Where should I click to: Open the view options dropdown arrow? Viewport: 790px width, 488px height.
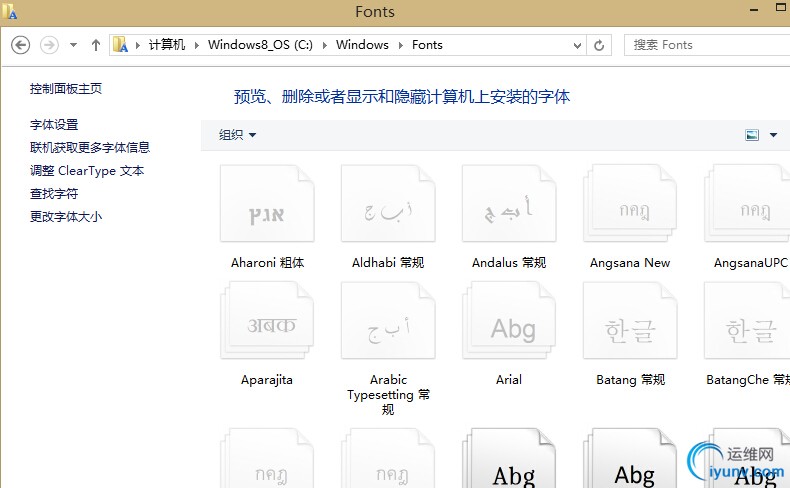773,135
